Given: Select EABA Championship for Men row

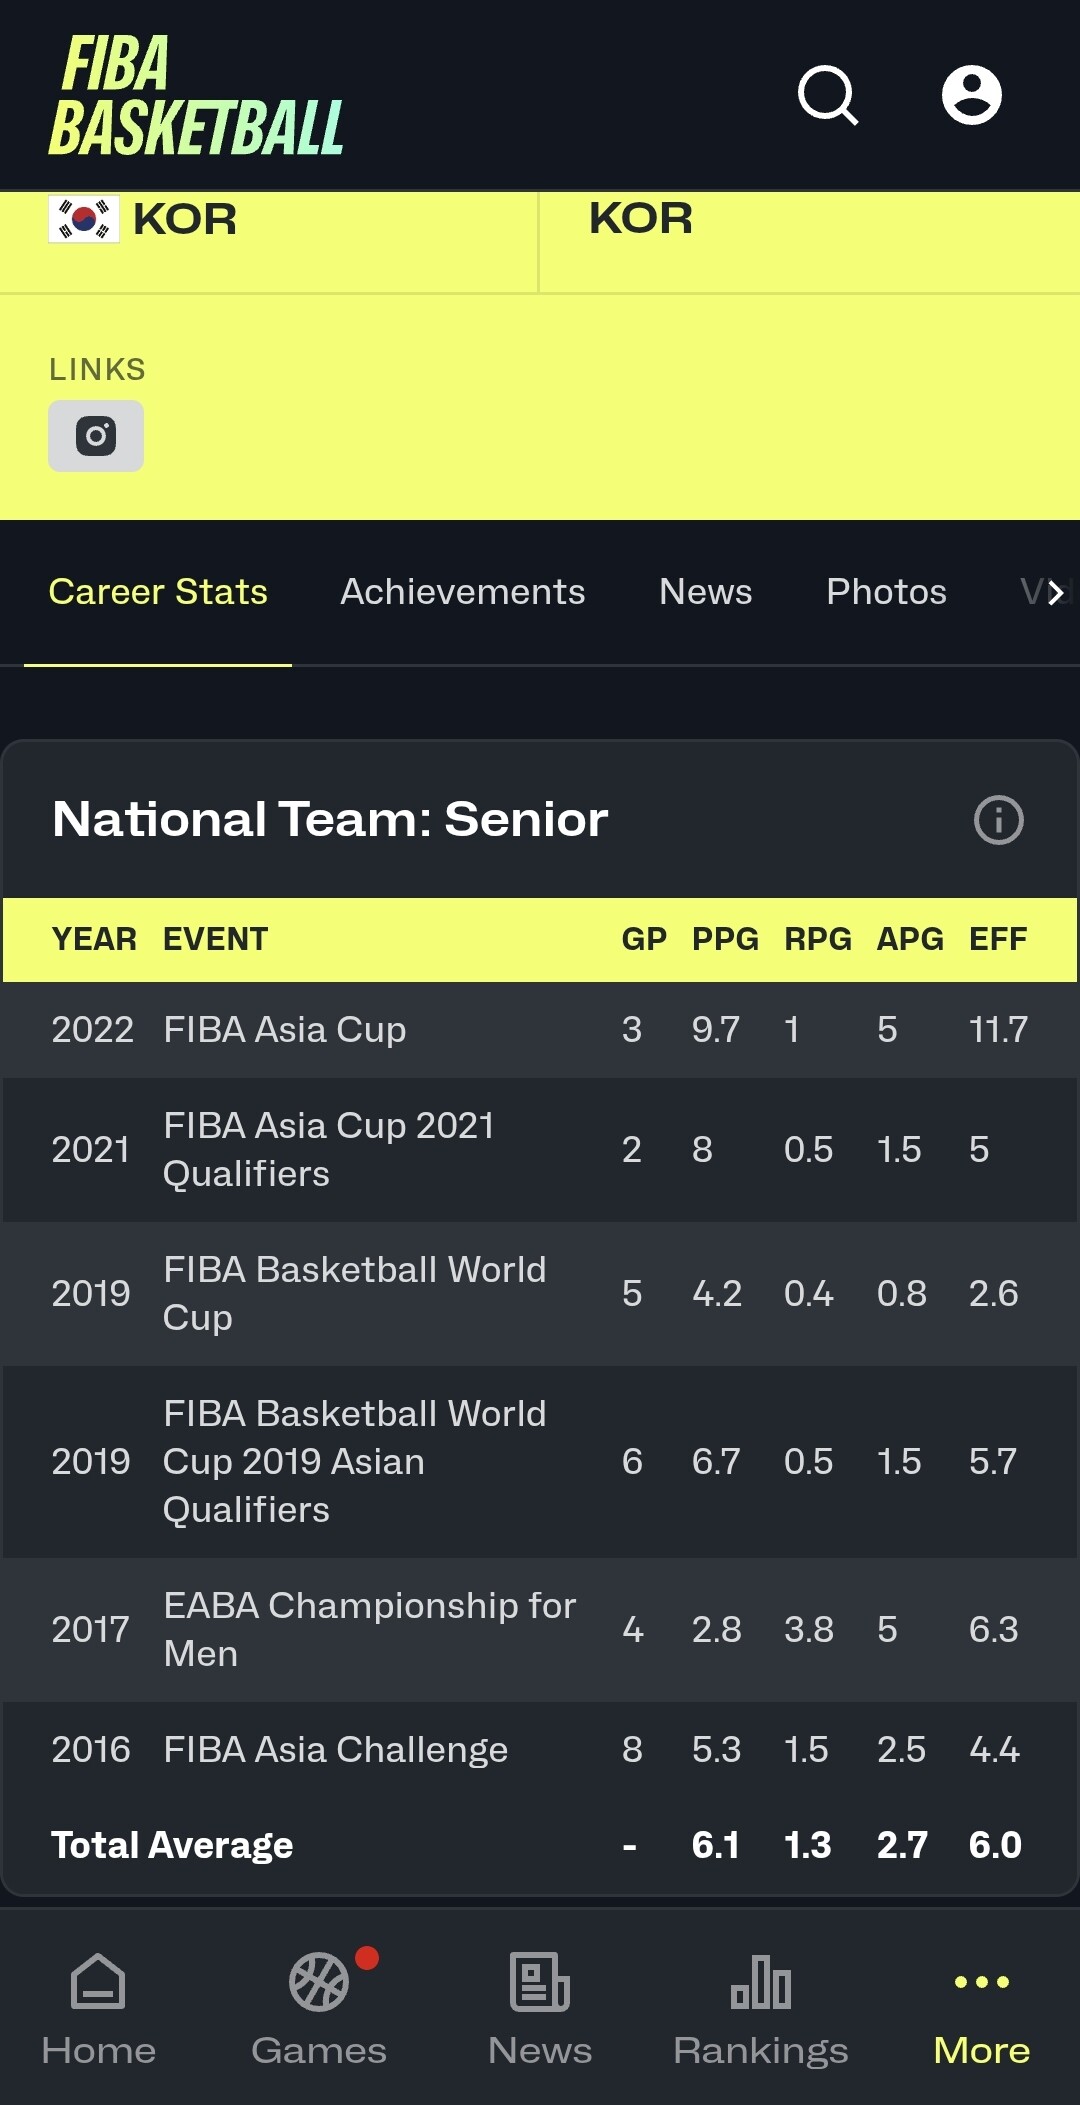Looking at the screenshot, I should coord(369,1629).
